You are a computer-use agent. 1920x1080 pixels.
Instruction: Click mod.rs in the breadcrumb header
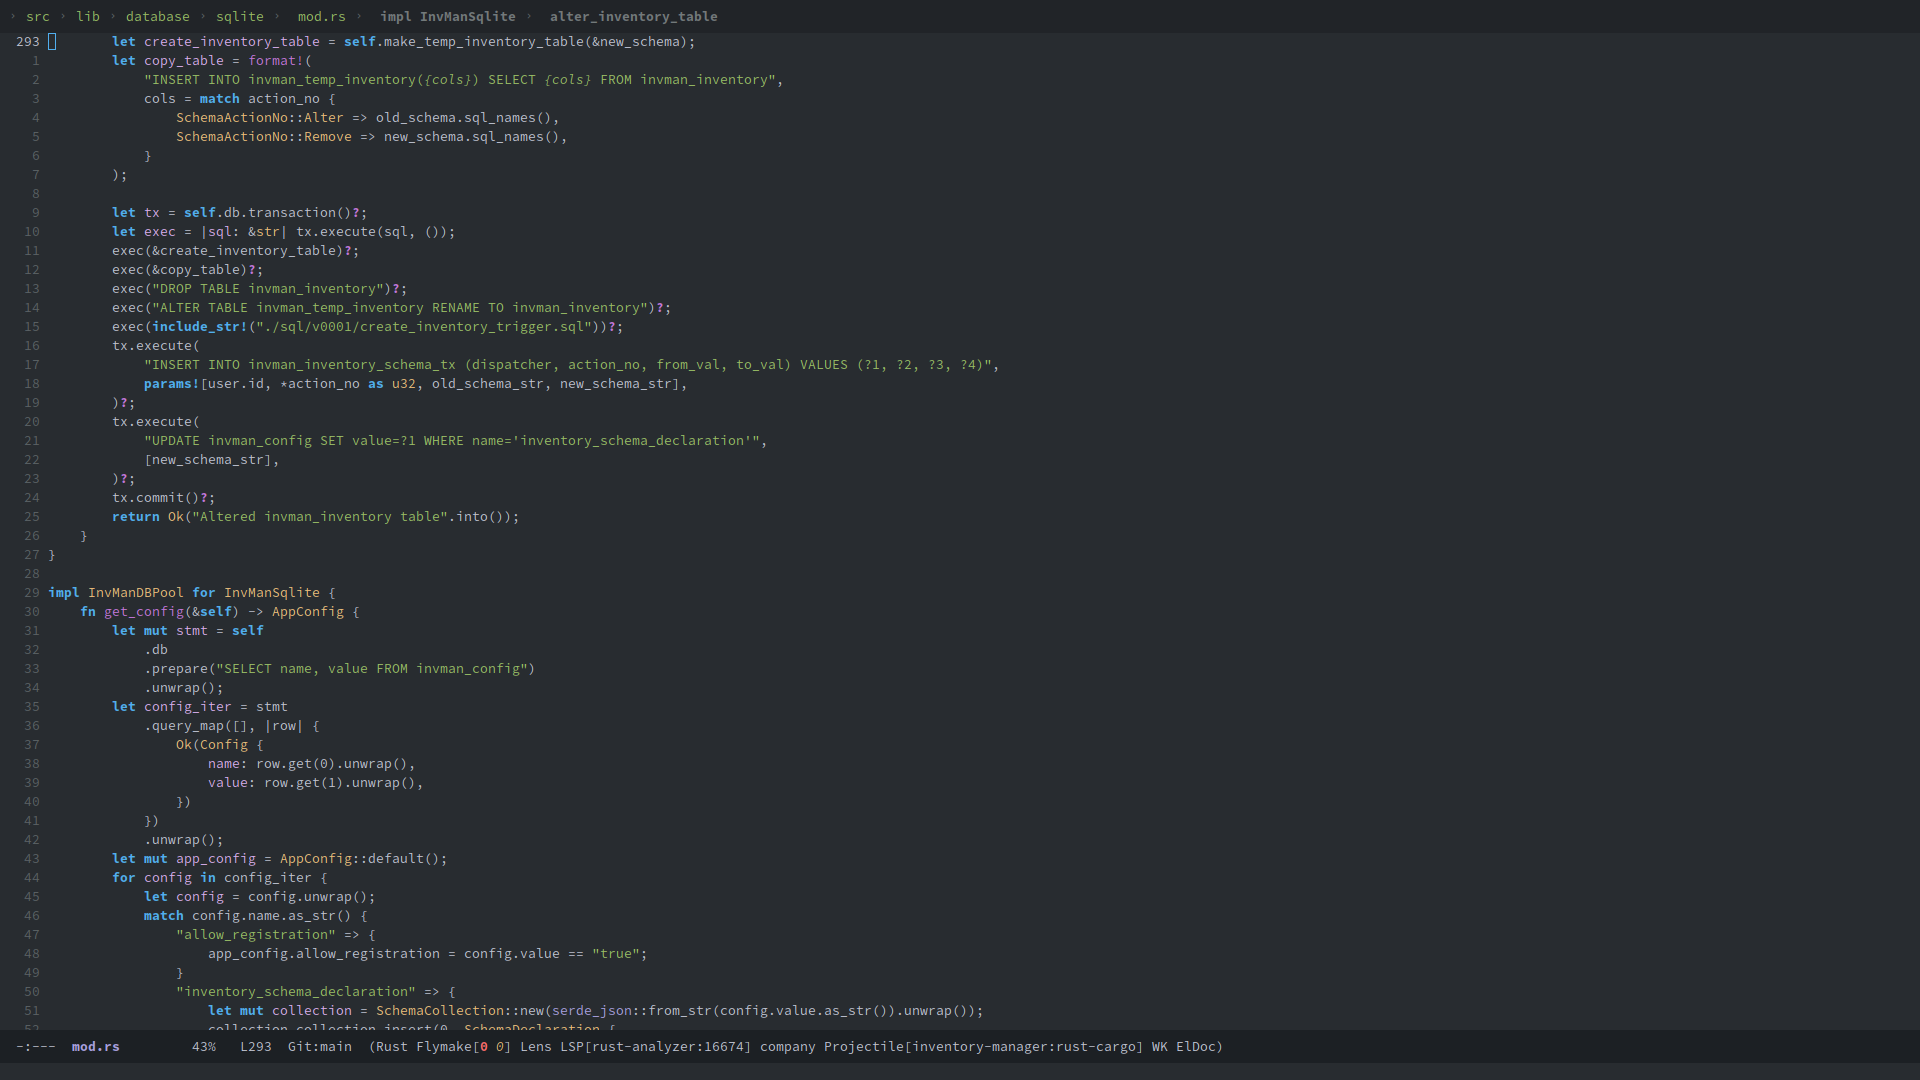click(x=321, y=16)
